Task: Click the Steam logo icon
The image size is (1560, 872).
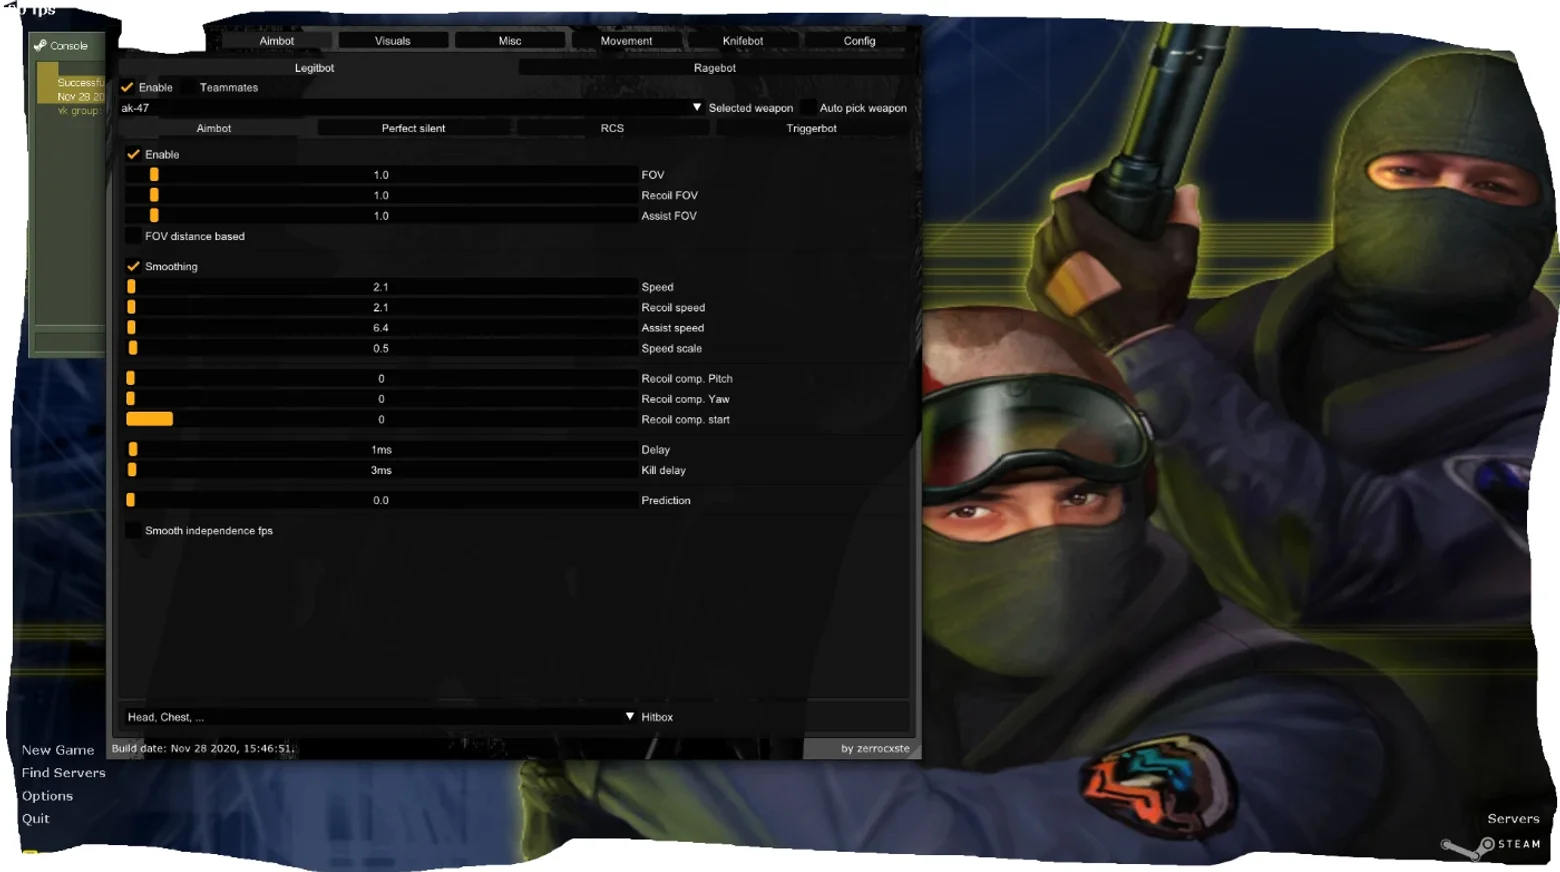Action: 1467,847
